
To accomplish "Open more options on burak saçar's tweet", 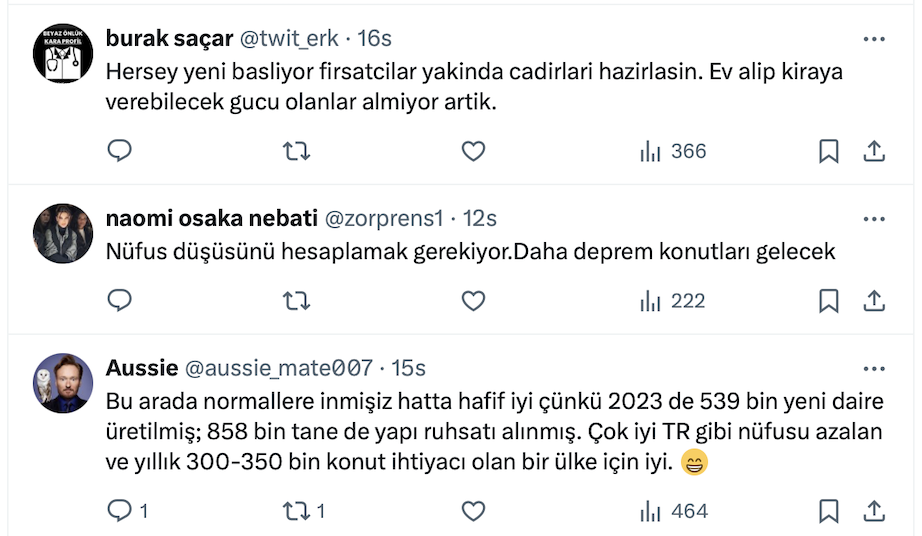I will click(873, 38).
